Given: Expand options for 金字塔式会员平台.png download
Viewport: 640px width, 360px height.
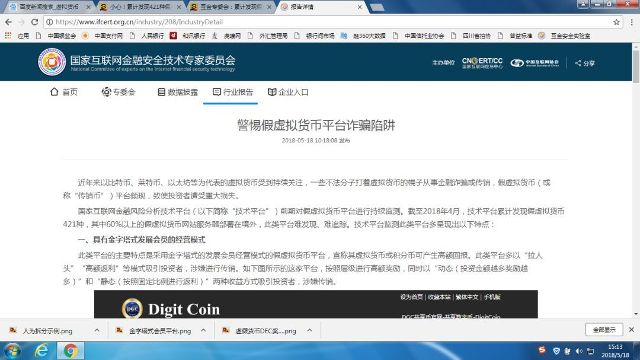Looking at the screenshot, I should tap(203, 331).
